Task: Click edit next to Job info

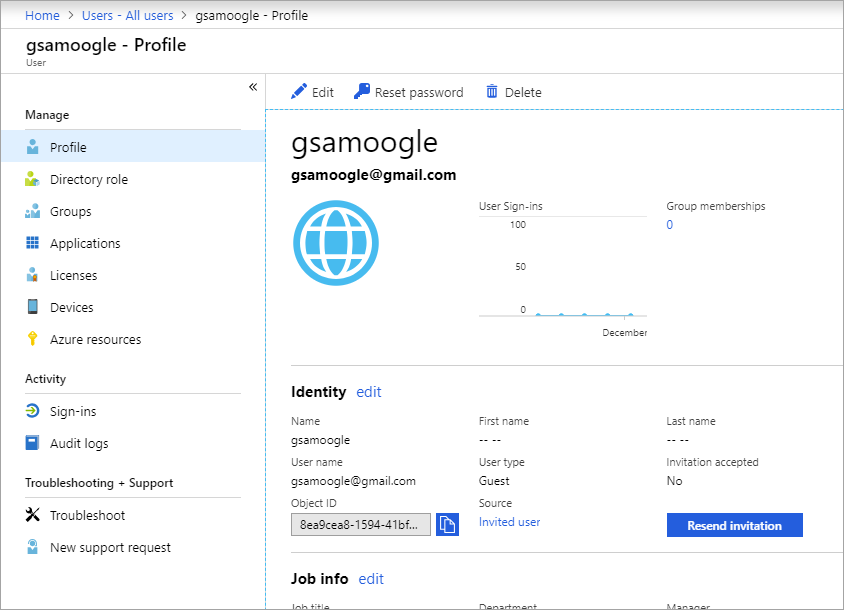Action: [371, 579]
